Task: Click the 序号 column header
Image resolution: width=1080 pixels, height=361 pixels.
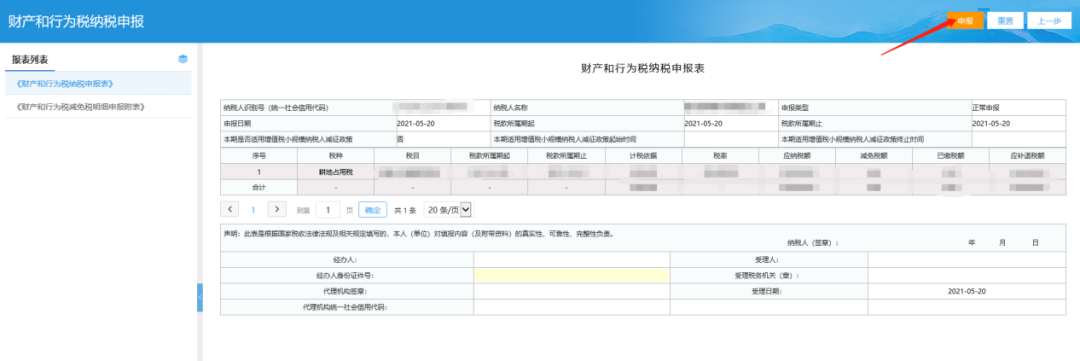Action: coord(258,156)
